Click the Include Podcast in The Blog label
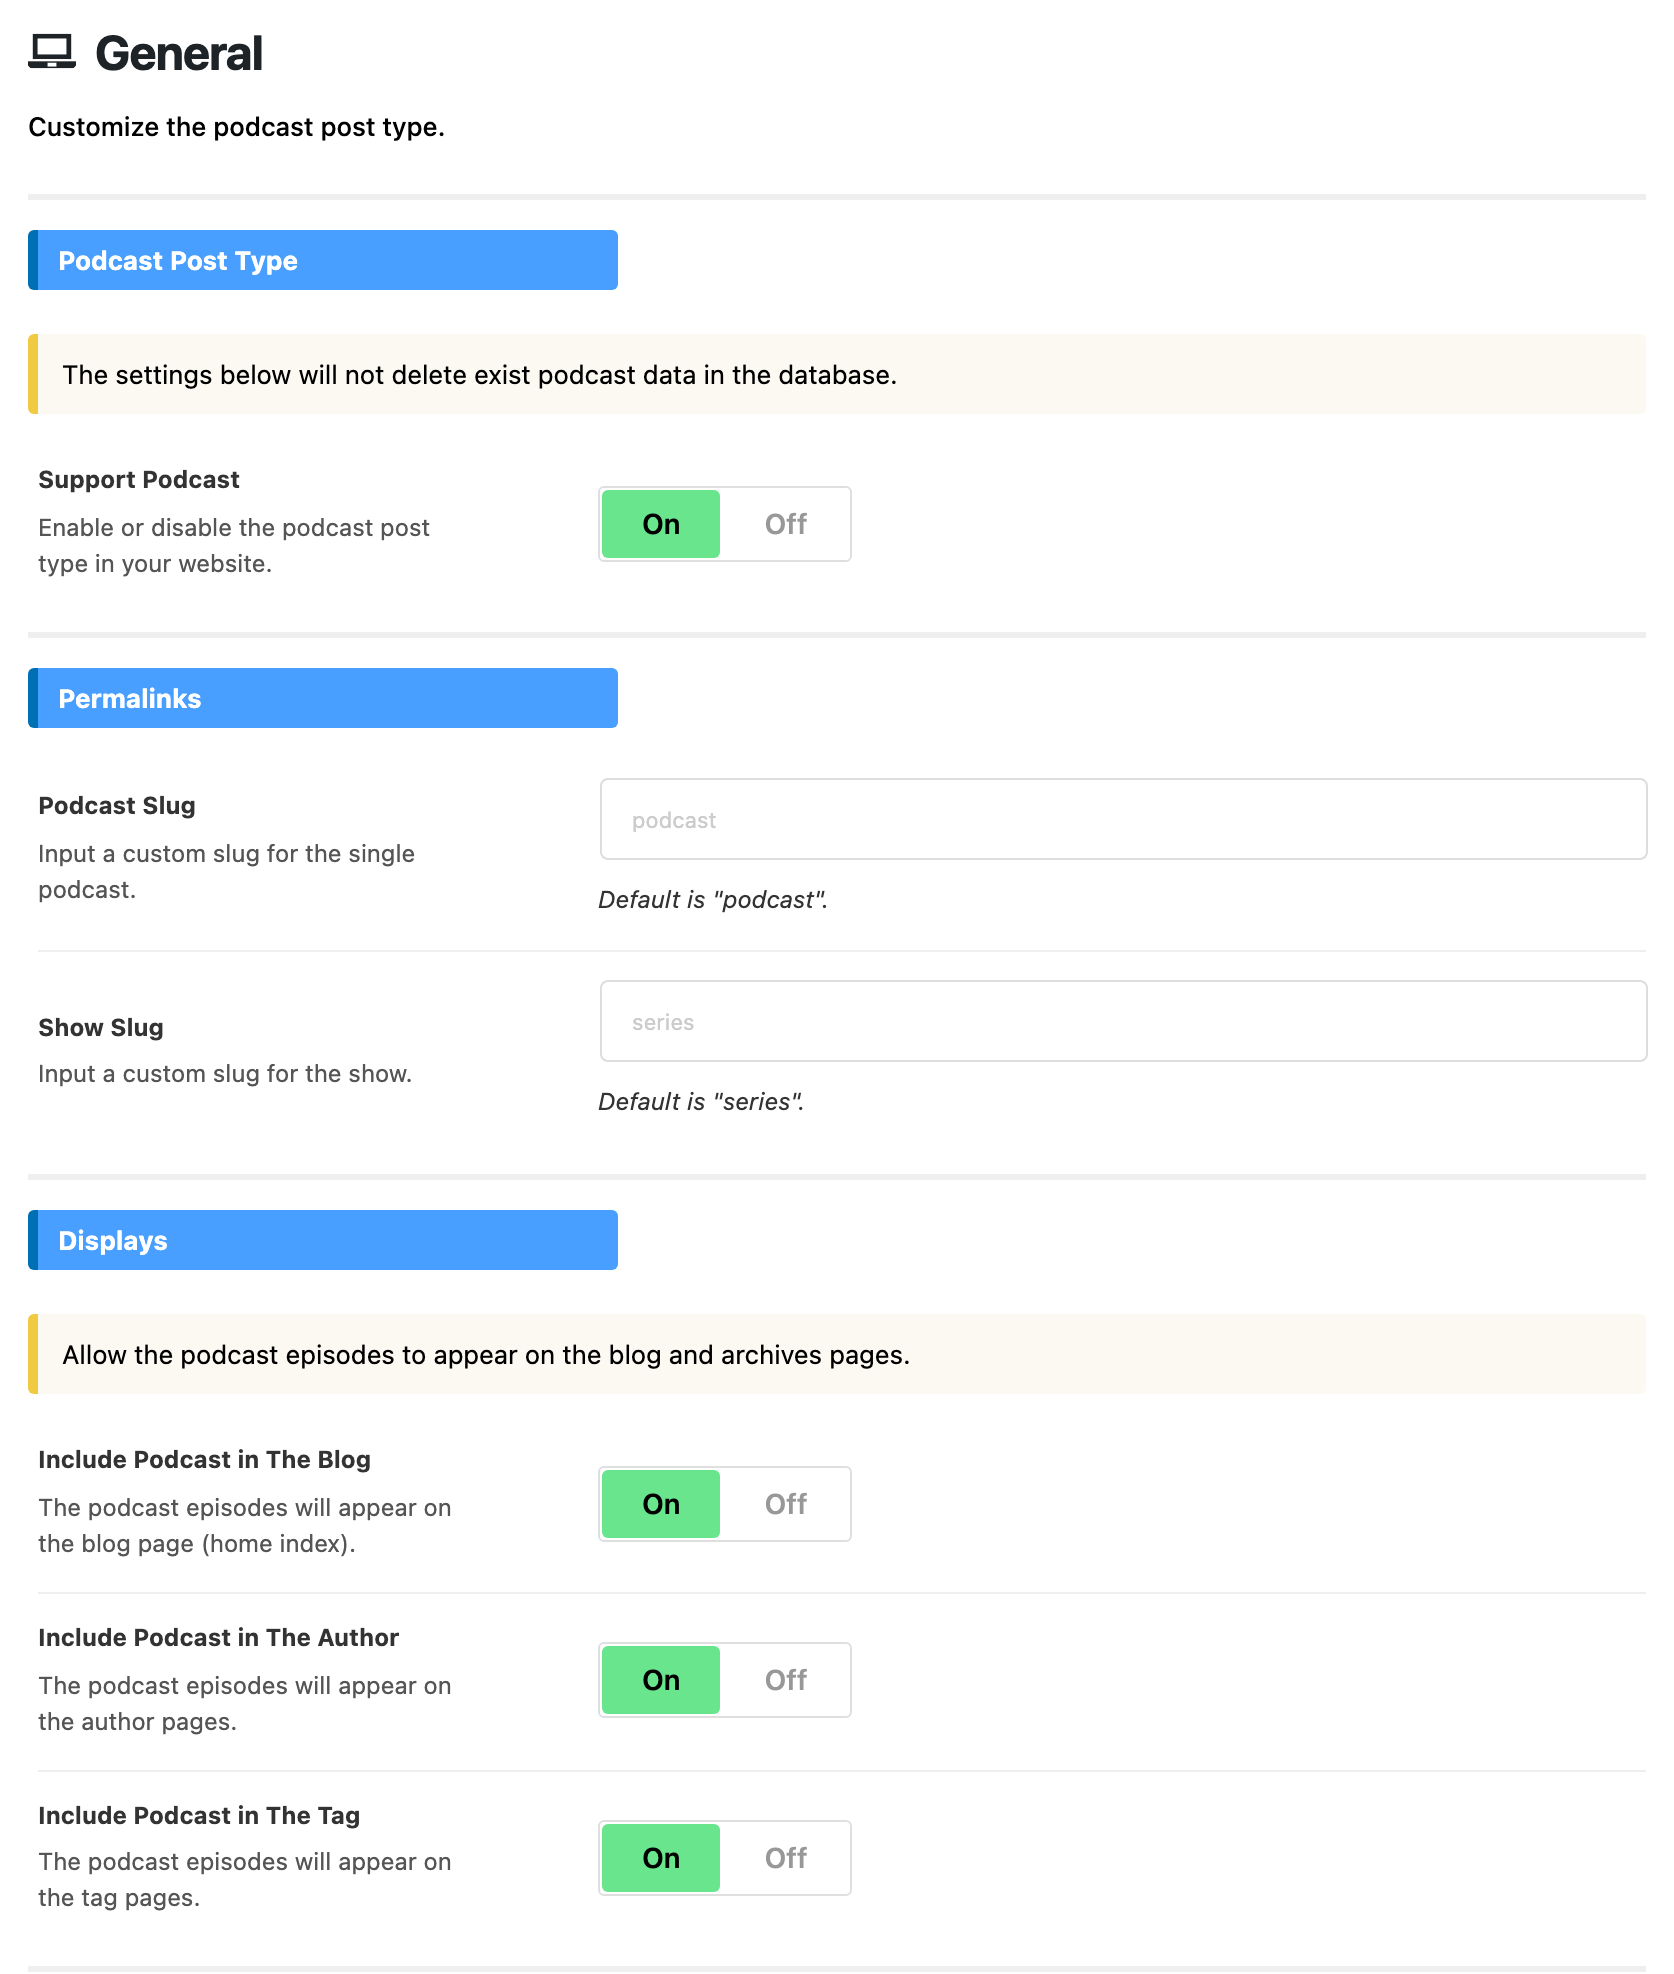Viewport: 1674px width, 1974px height. coord(204,1460)
